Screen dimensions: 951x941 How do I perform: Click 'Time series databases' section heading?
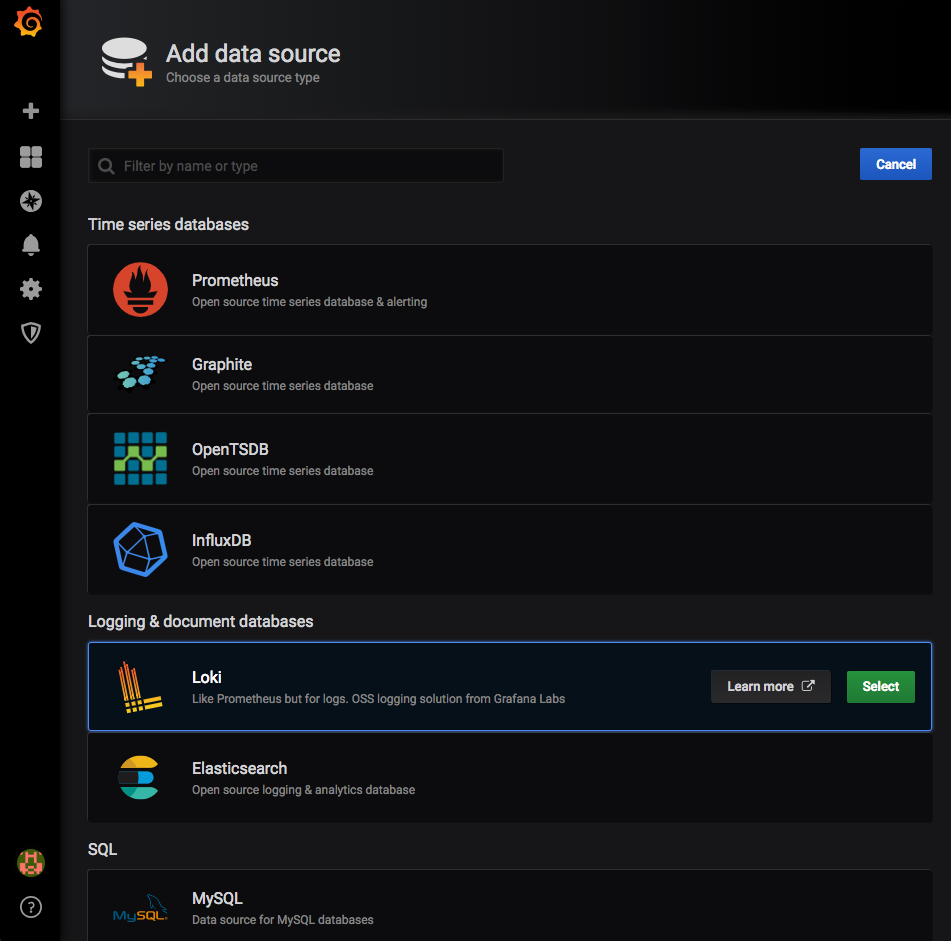pyautogui.click(x=169, y=224)
